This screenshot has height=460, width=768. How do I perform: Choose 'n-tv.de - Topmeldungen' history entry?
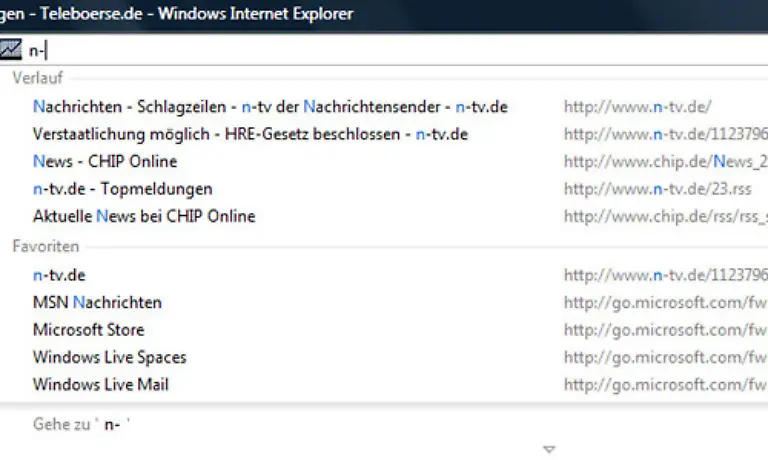[122, 189]
